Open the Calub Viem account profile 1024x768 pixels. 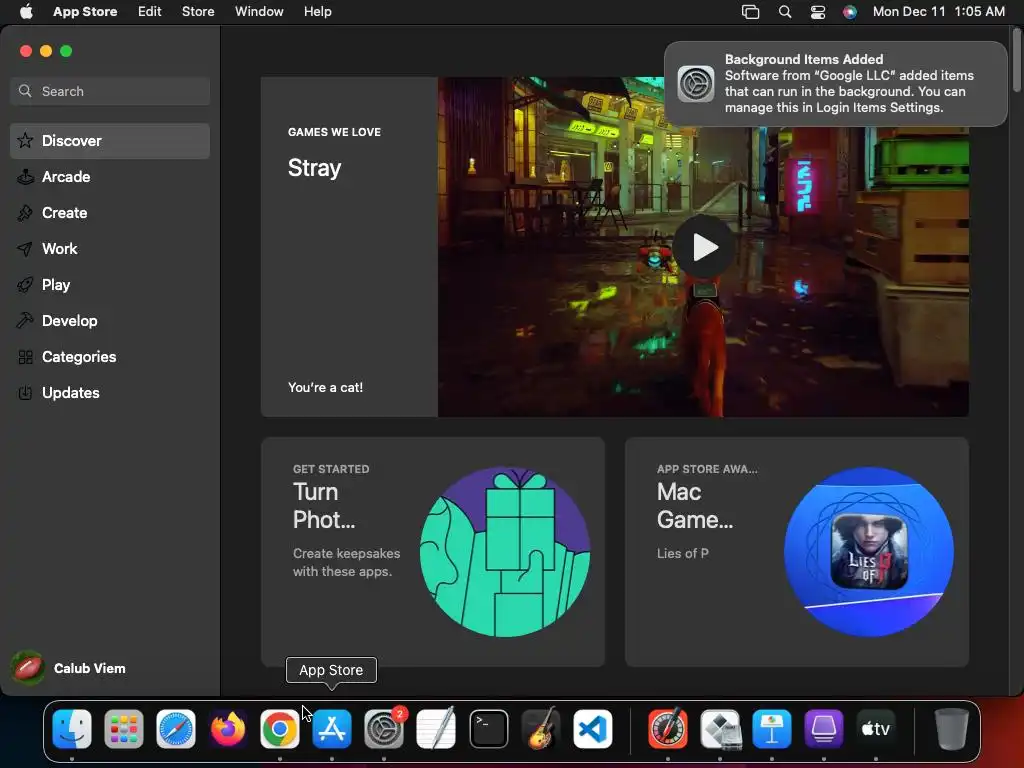pos(69,668)
